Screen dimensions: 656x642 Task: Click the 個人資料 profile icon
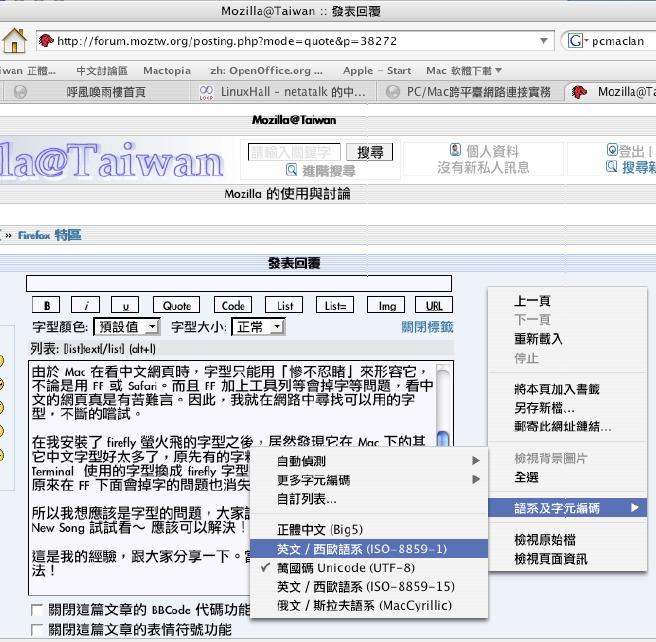456,149
